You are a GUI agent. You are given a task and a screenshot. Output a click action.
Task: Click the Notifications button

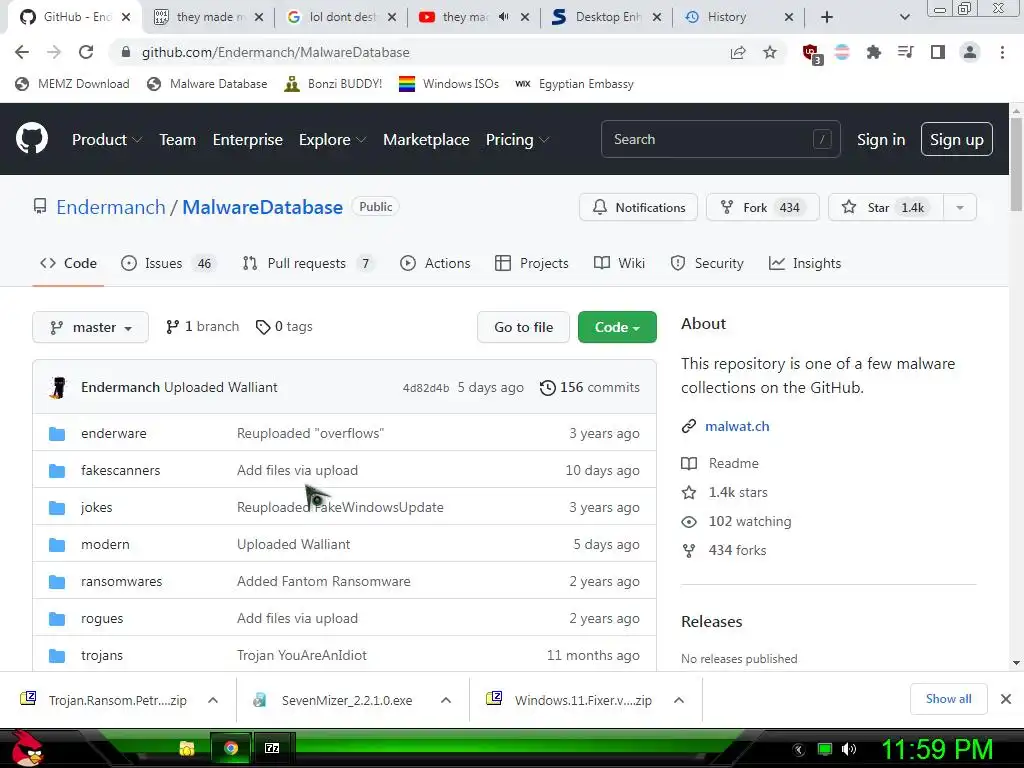[638, 208]
